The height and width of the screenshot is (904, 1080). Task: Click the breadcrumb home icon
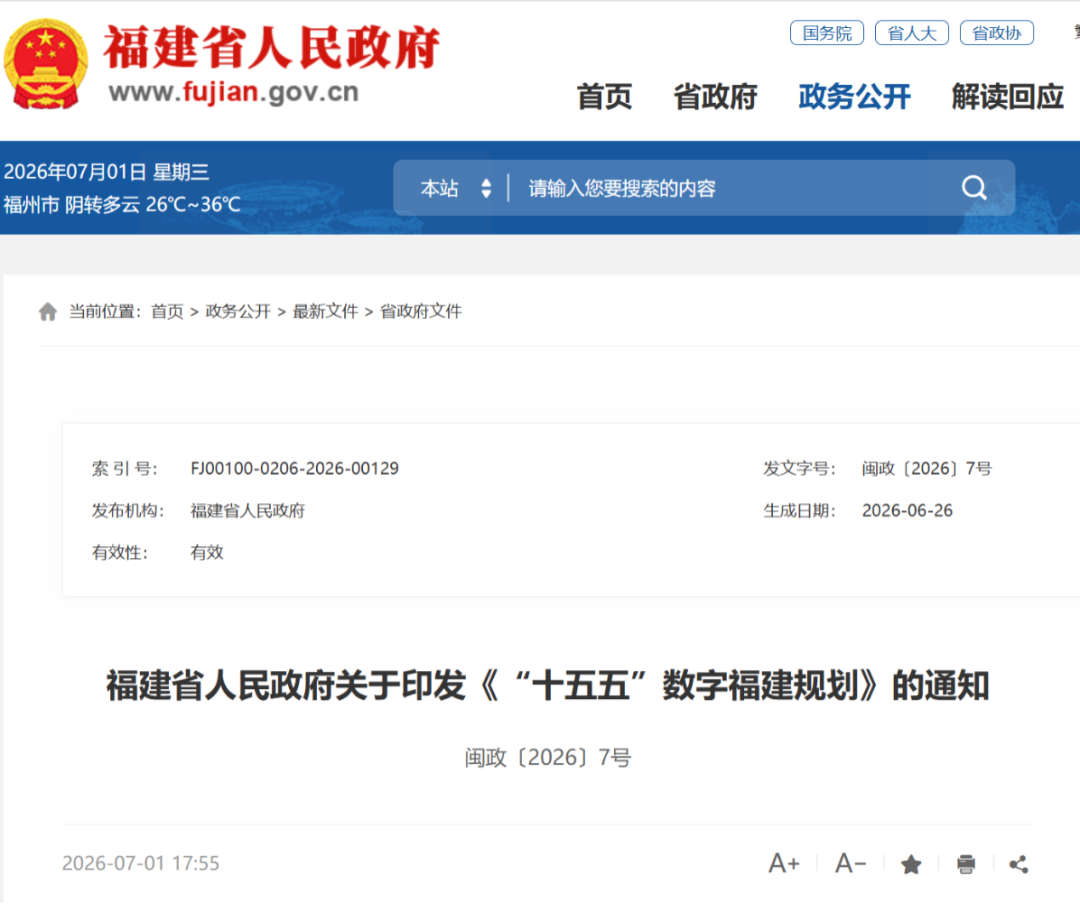click(48, 311)
